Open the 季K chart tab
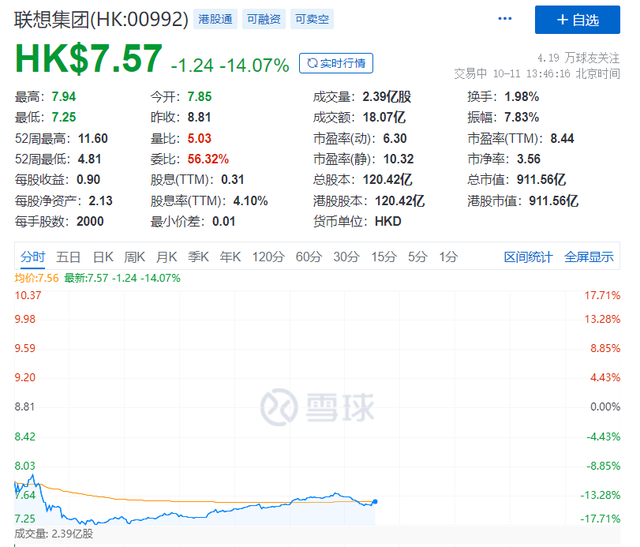This screenshot has width=640, height=547. 198,257
